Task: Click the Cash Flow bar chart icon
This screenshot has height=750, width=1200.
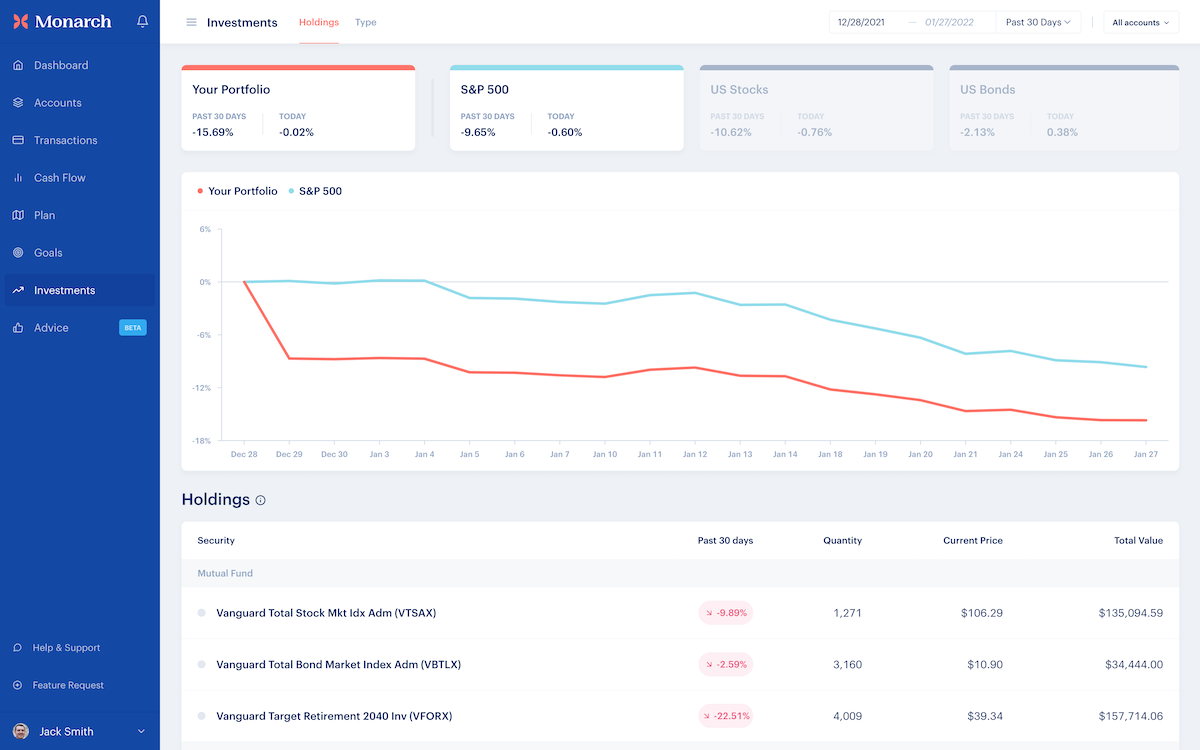Action: [x=18, y=178]
